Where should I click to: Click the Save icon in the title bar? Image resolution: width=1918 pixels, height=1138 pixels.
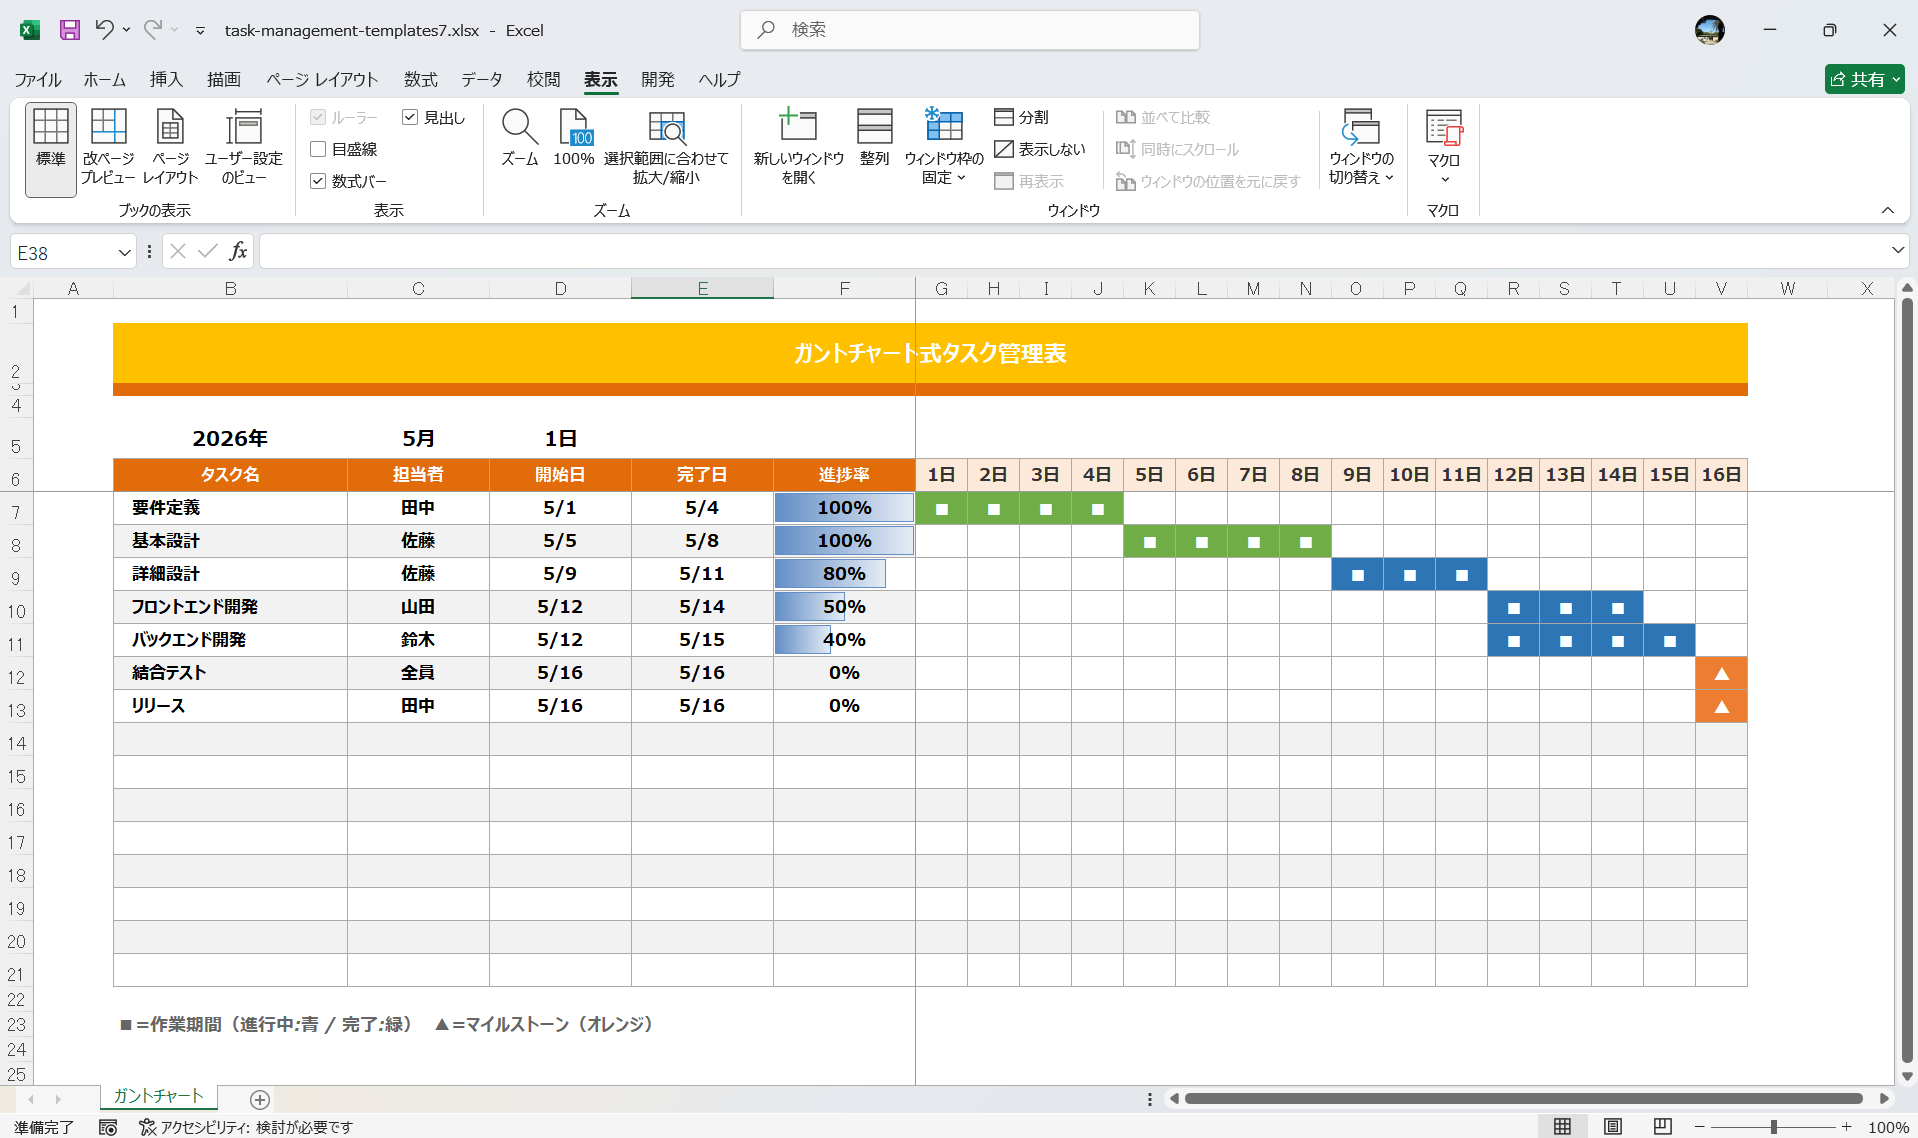tap(70, 30)
